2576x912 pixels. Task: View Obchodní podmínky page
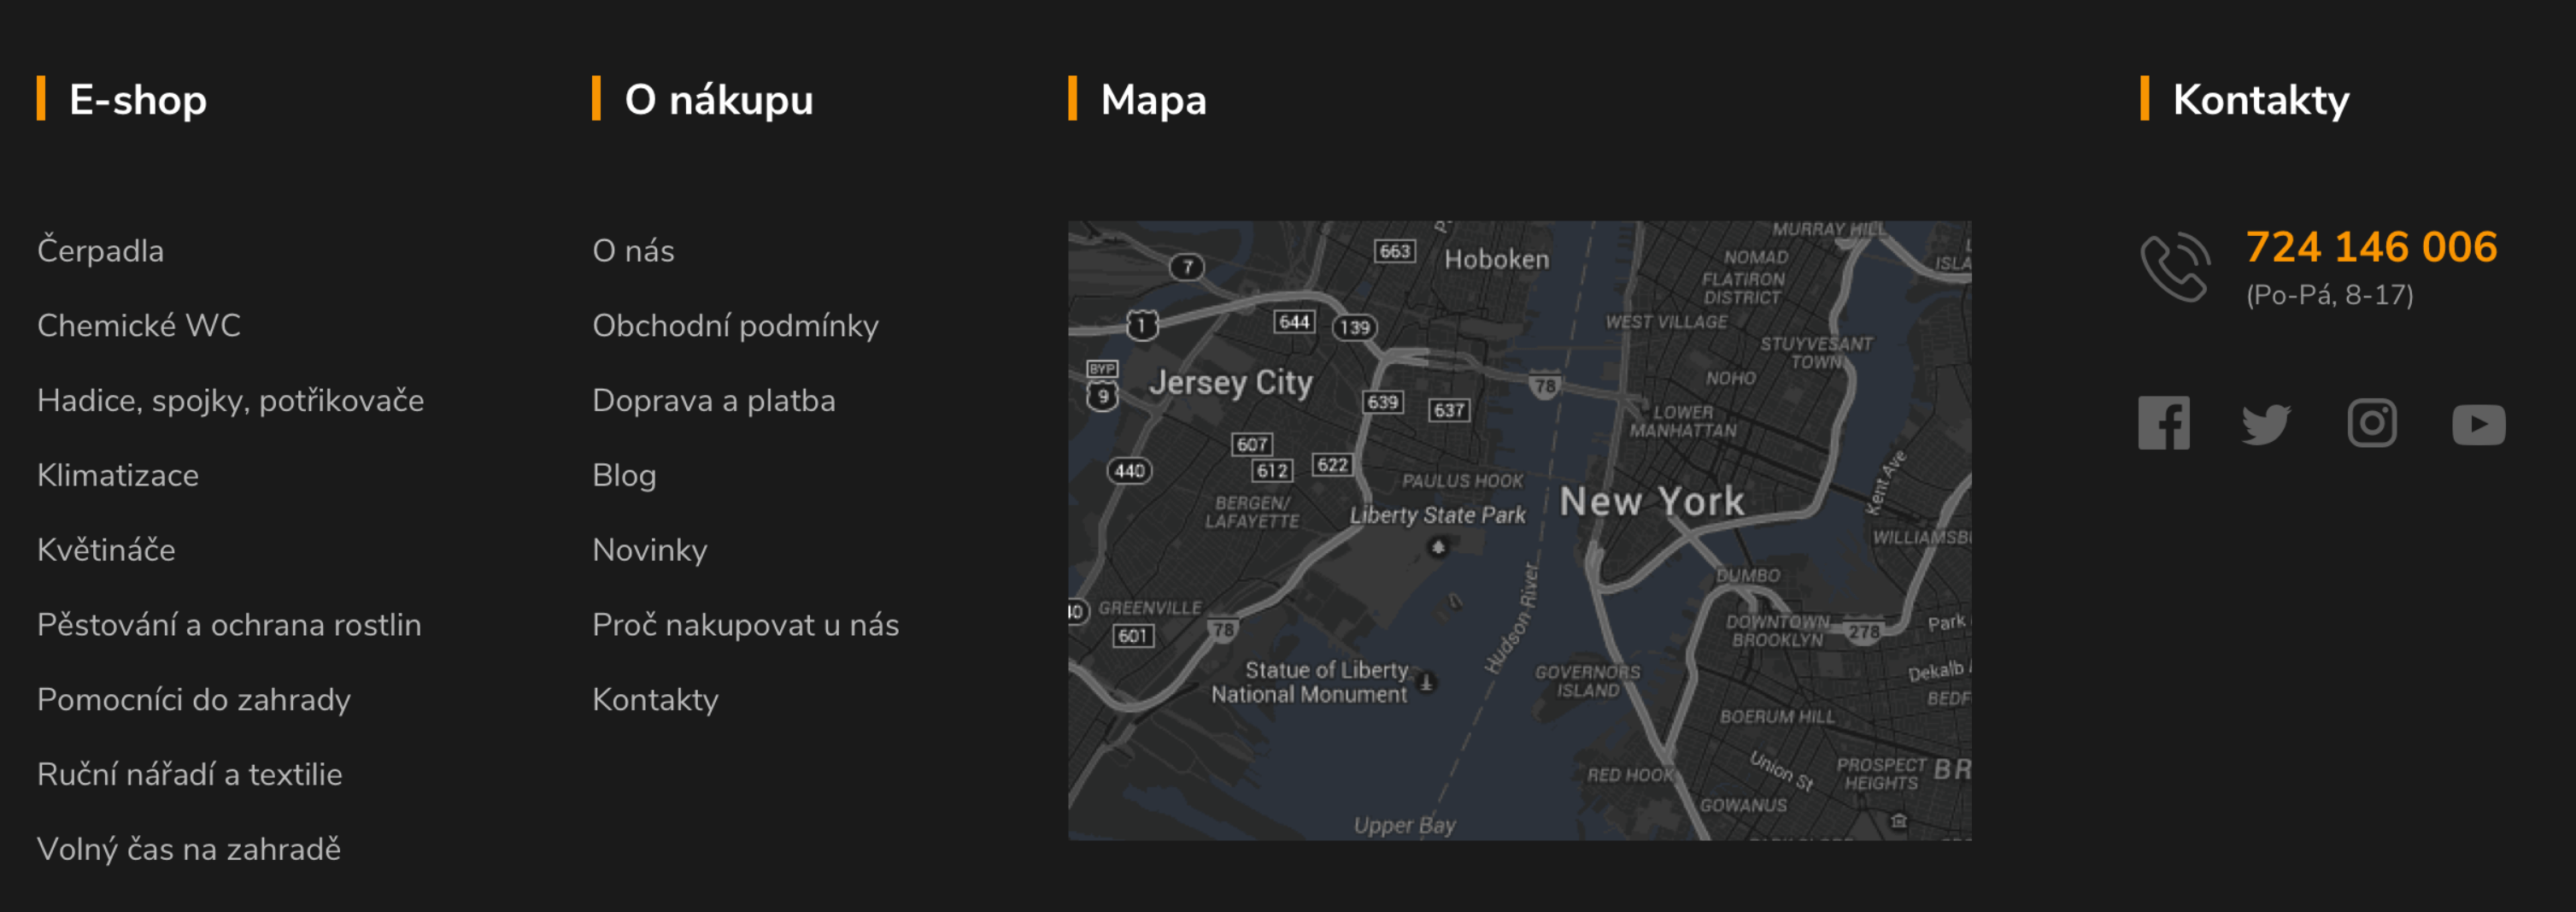pyautogui.click(x=735, y=325)
